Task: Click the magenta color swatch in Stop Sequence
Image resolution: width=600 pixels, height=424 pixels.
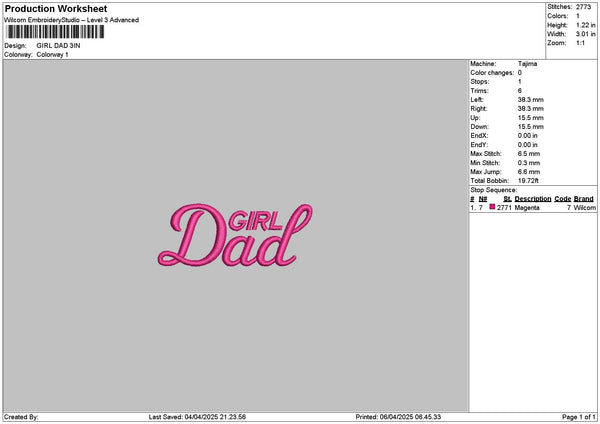Action: pyautogui.click(x=492, y=207)
